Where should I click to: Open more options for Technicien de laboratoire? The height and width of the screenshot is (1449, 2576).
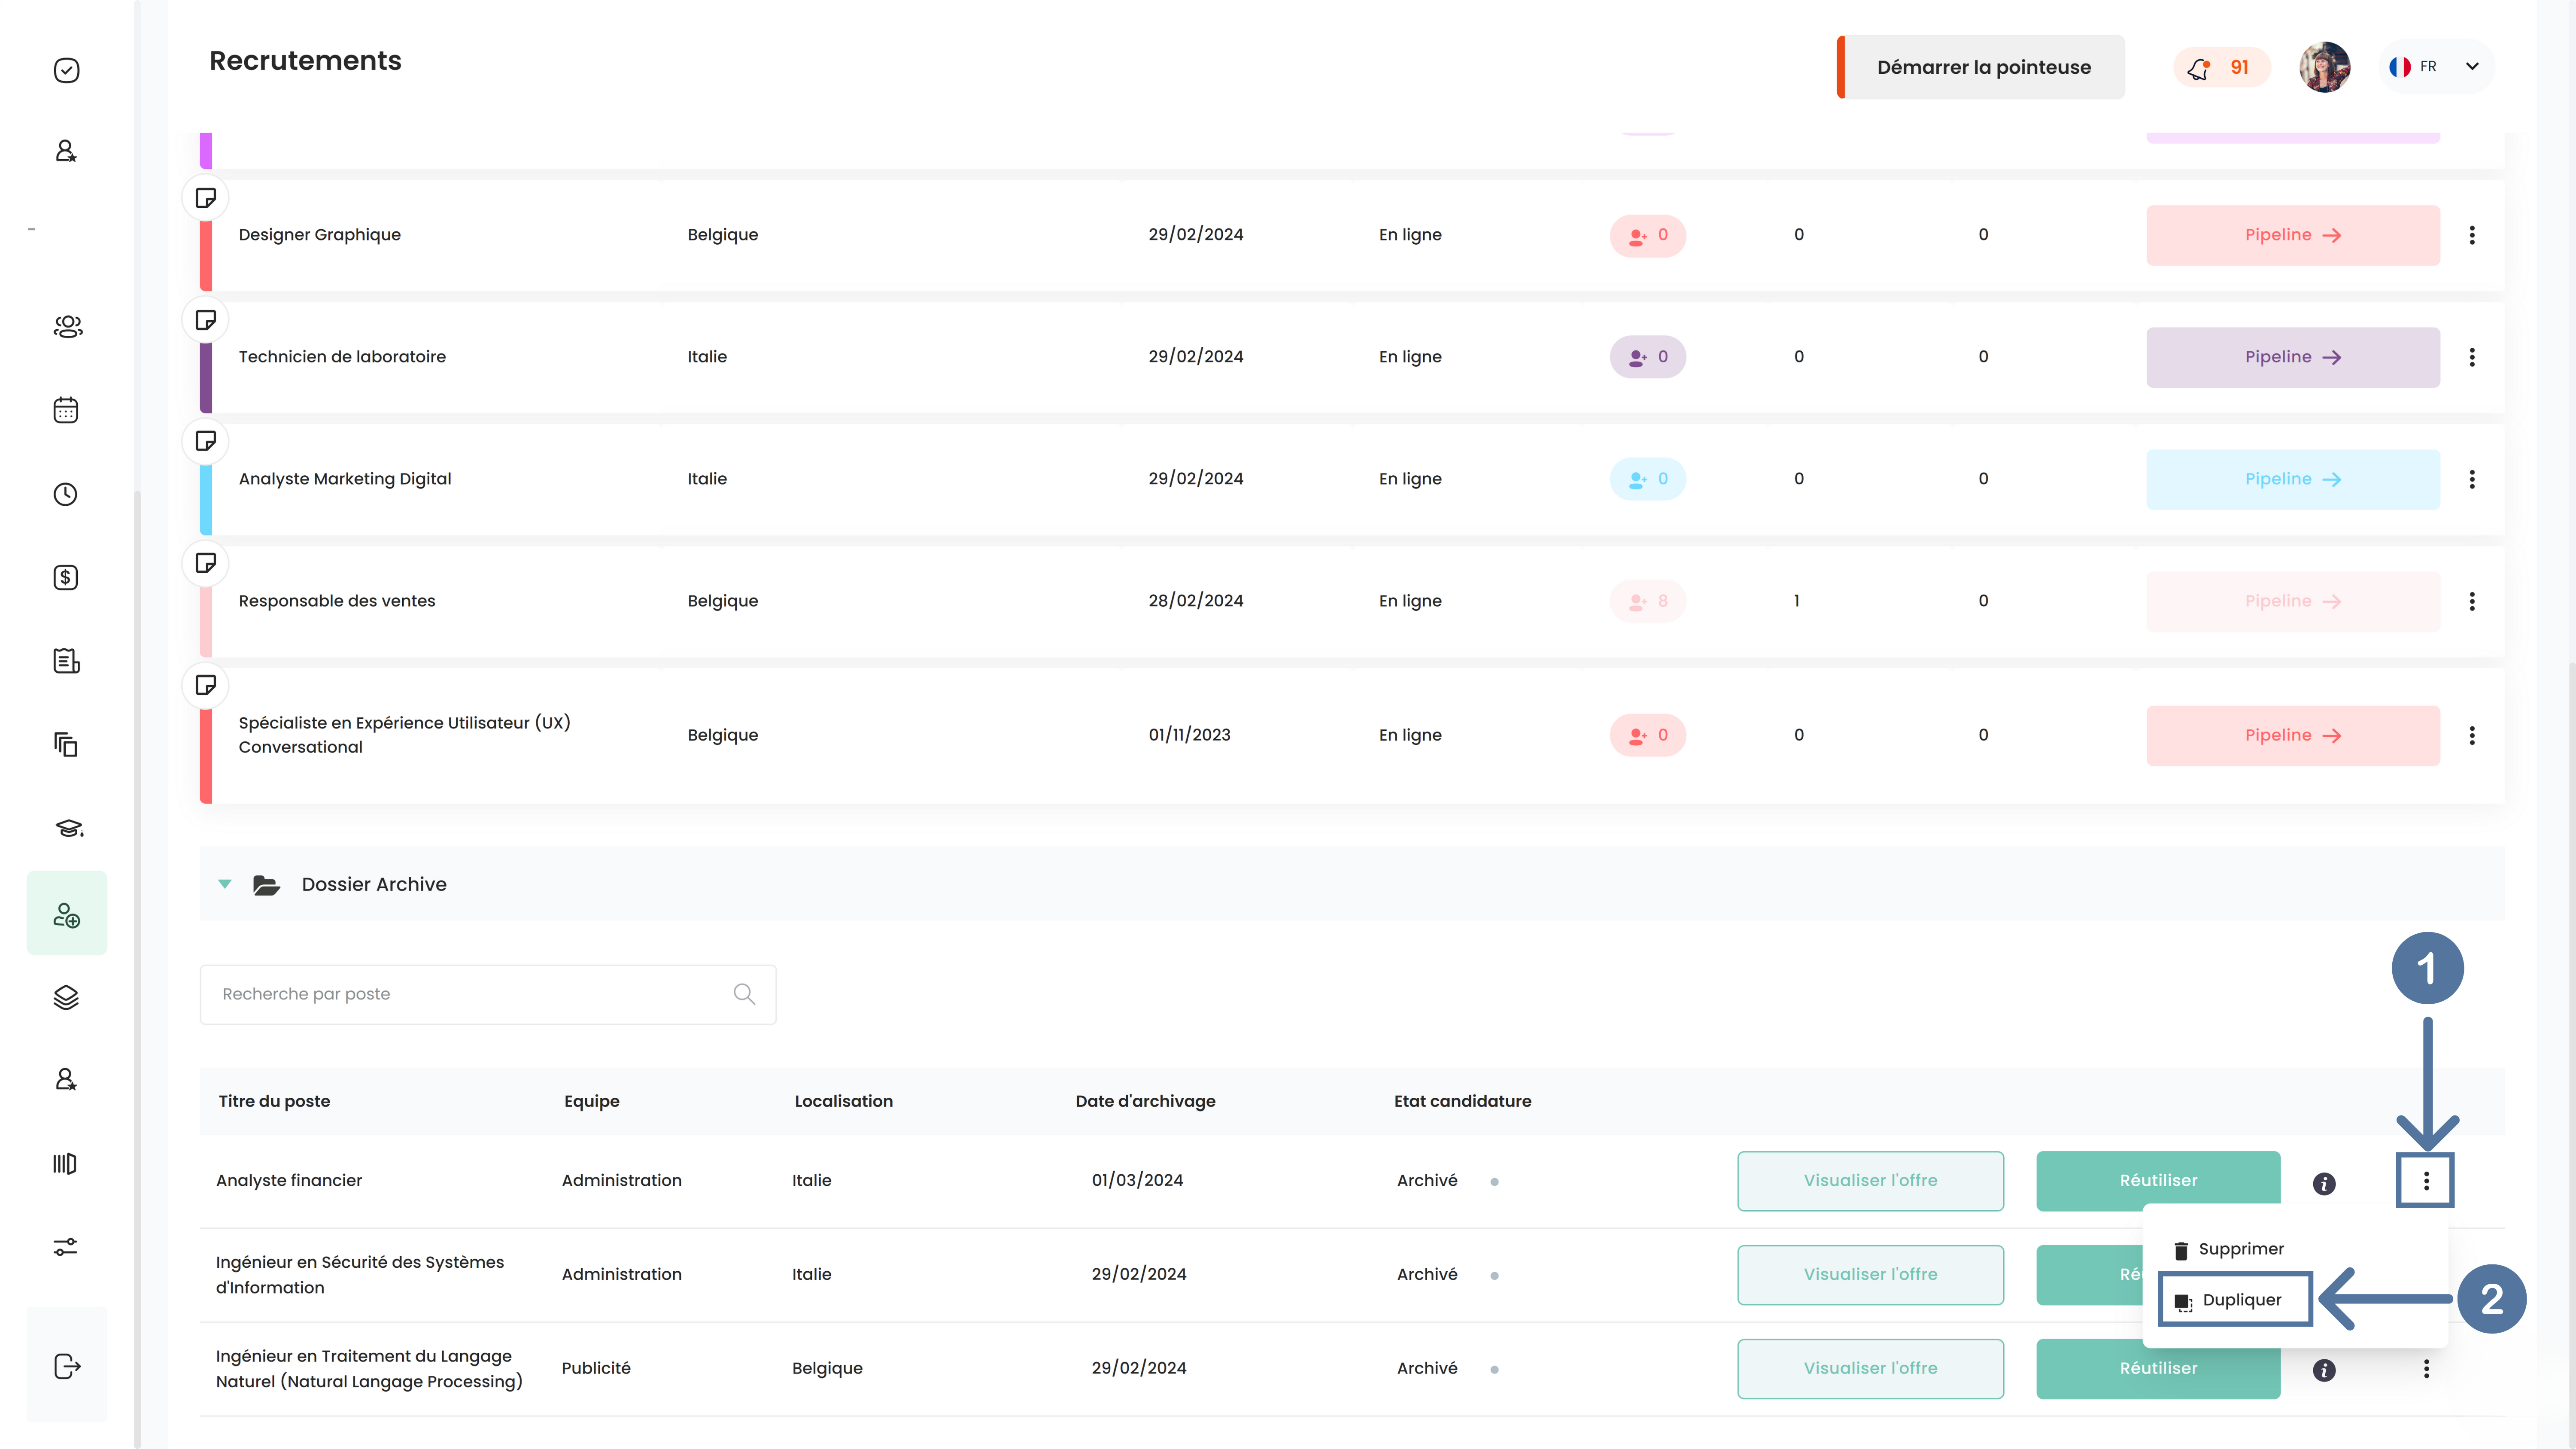2472,357
